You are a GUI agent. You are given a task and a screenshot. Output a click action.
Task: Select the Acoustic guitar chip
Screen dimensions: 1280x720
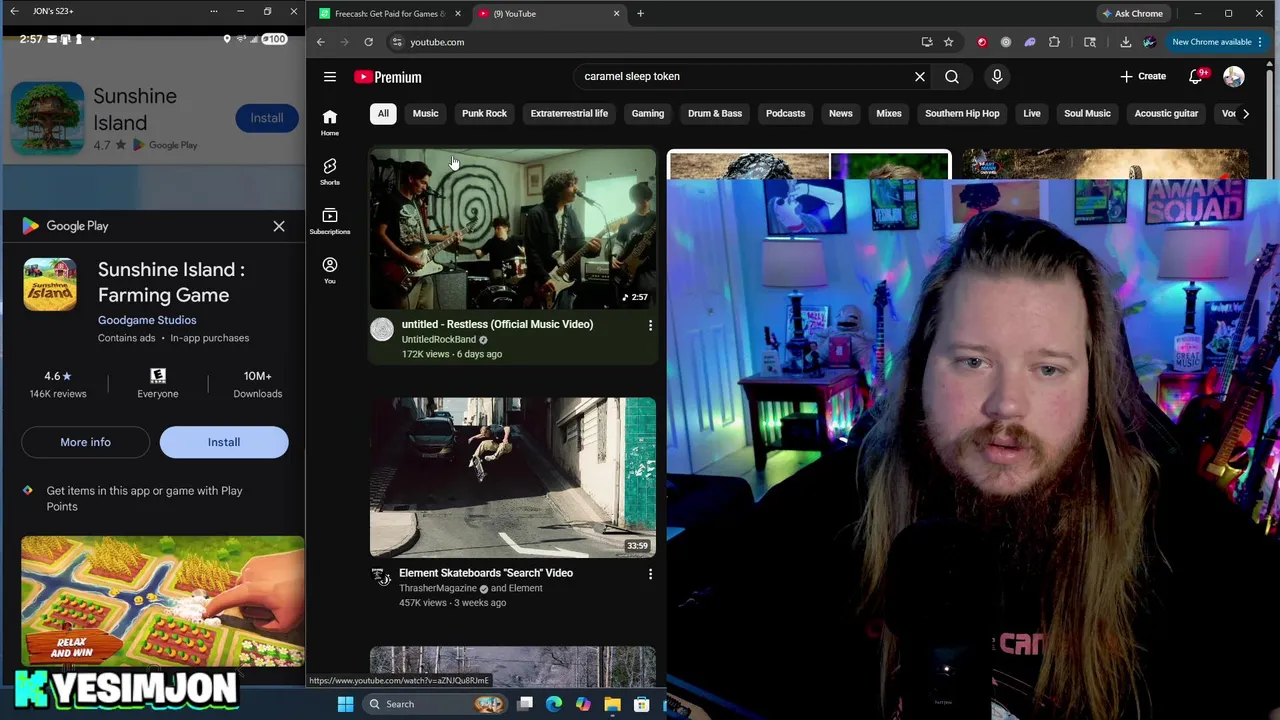(1166, 114)
